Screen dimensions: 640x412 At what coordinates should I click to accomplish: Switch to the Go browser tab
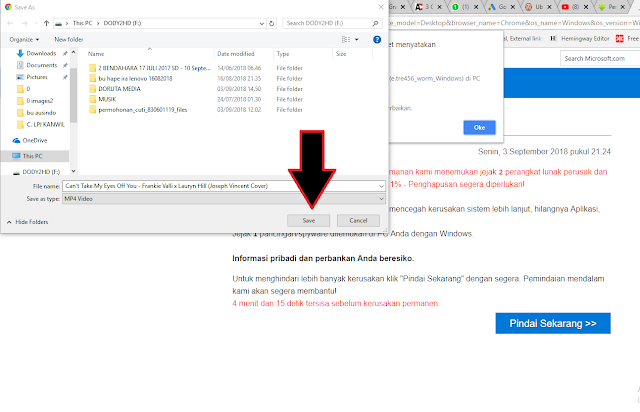(498, 7)
